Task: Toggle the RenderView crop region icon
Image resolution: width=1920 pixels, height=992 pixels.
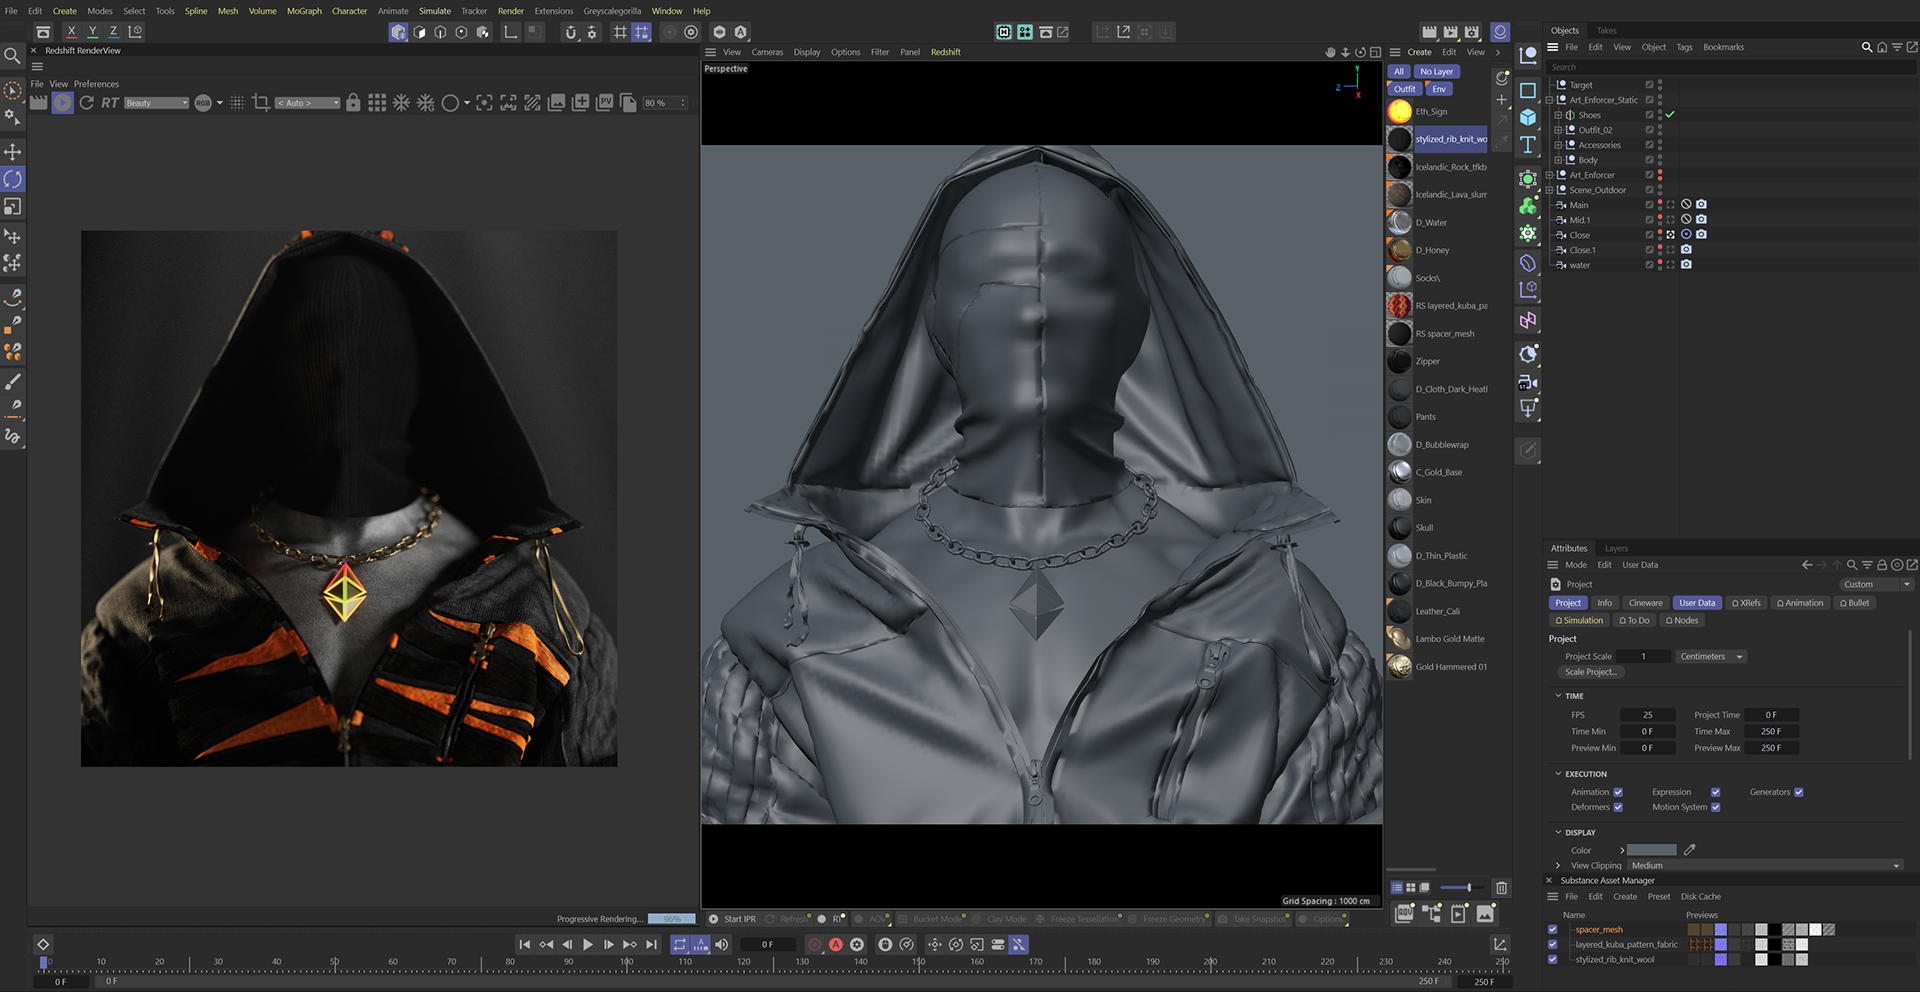Action: [x=261, y=103]
